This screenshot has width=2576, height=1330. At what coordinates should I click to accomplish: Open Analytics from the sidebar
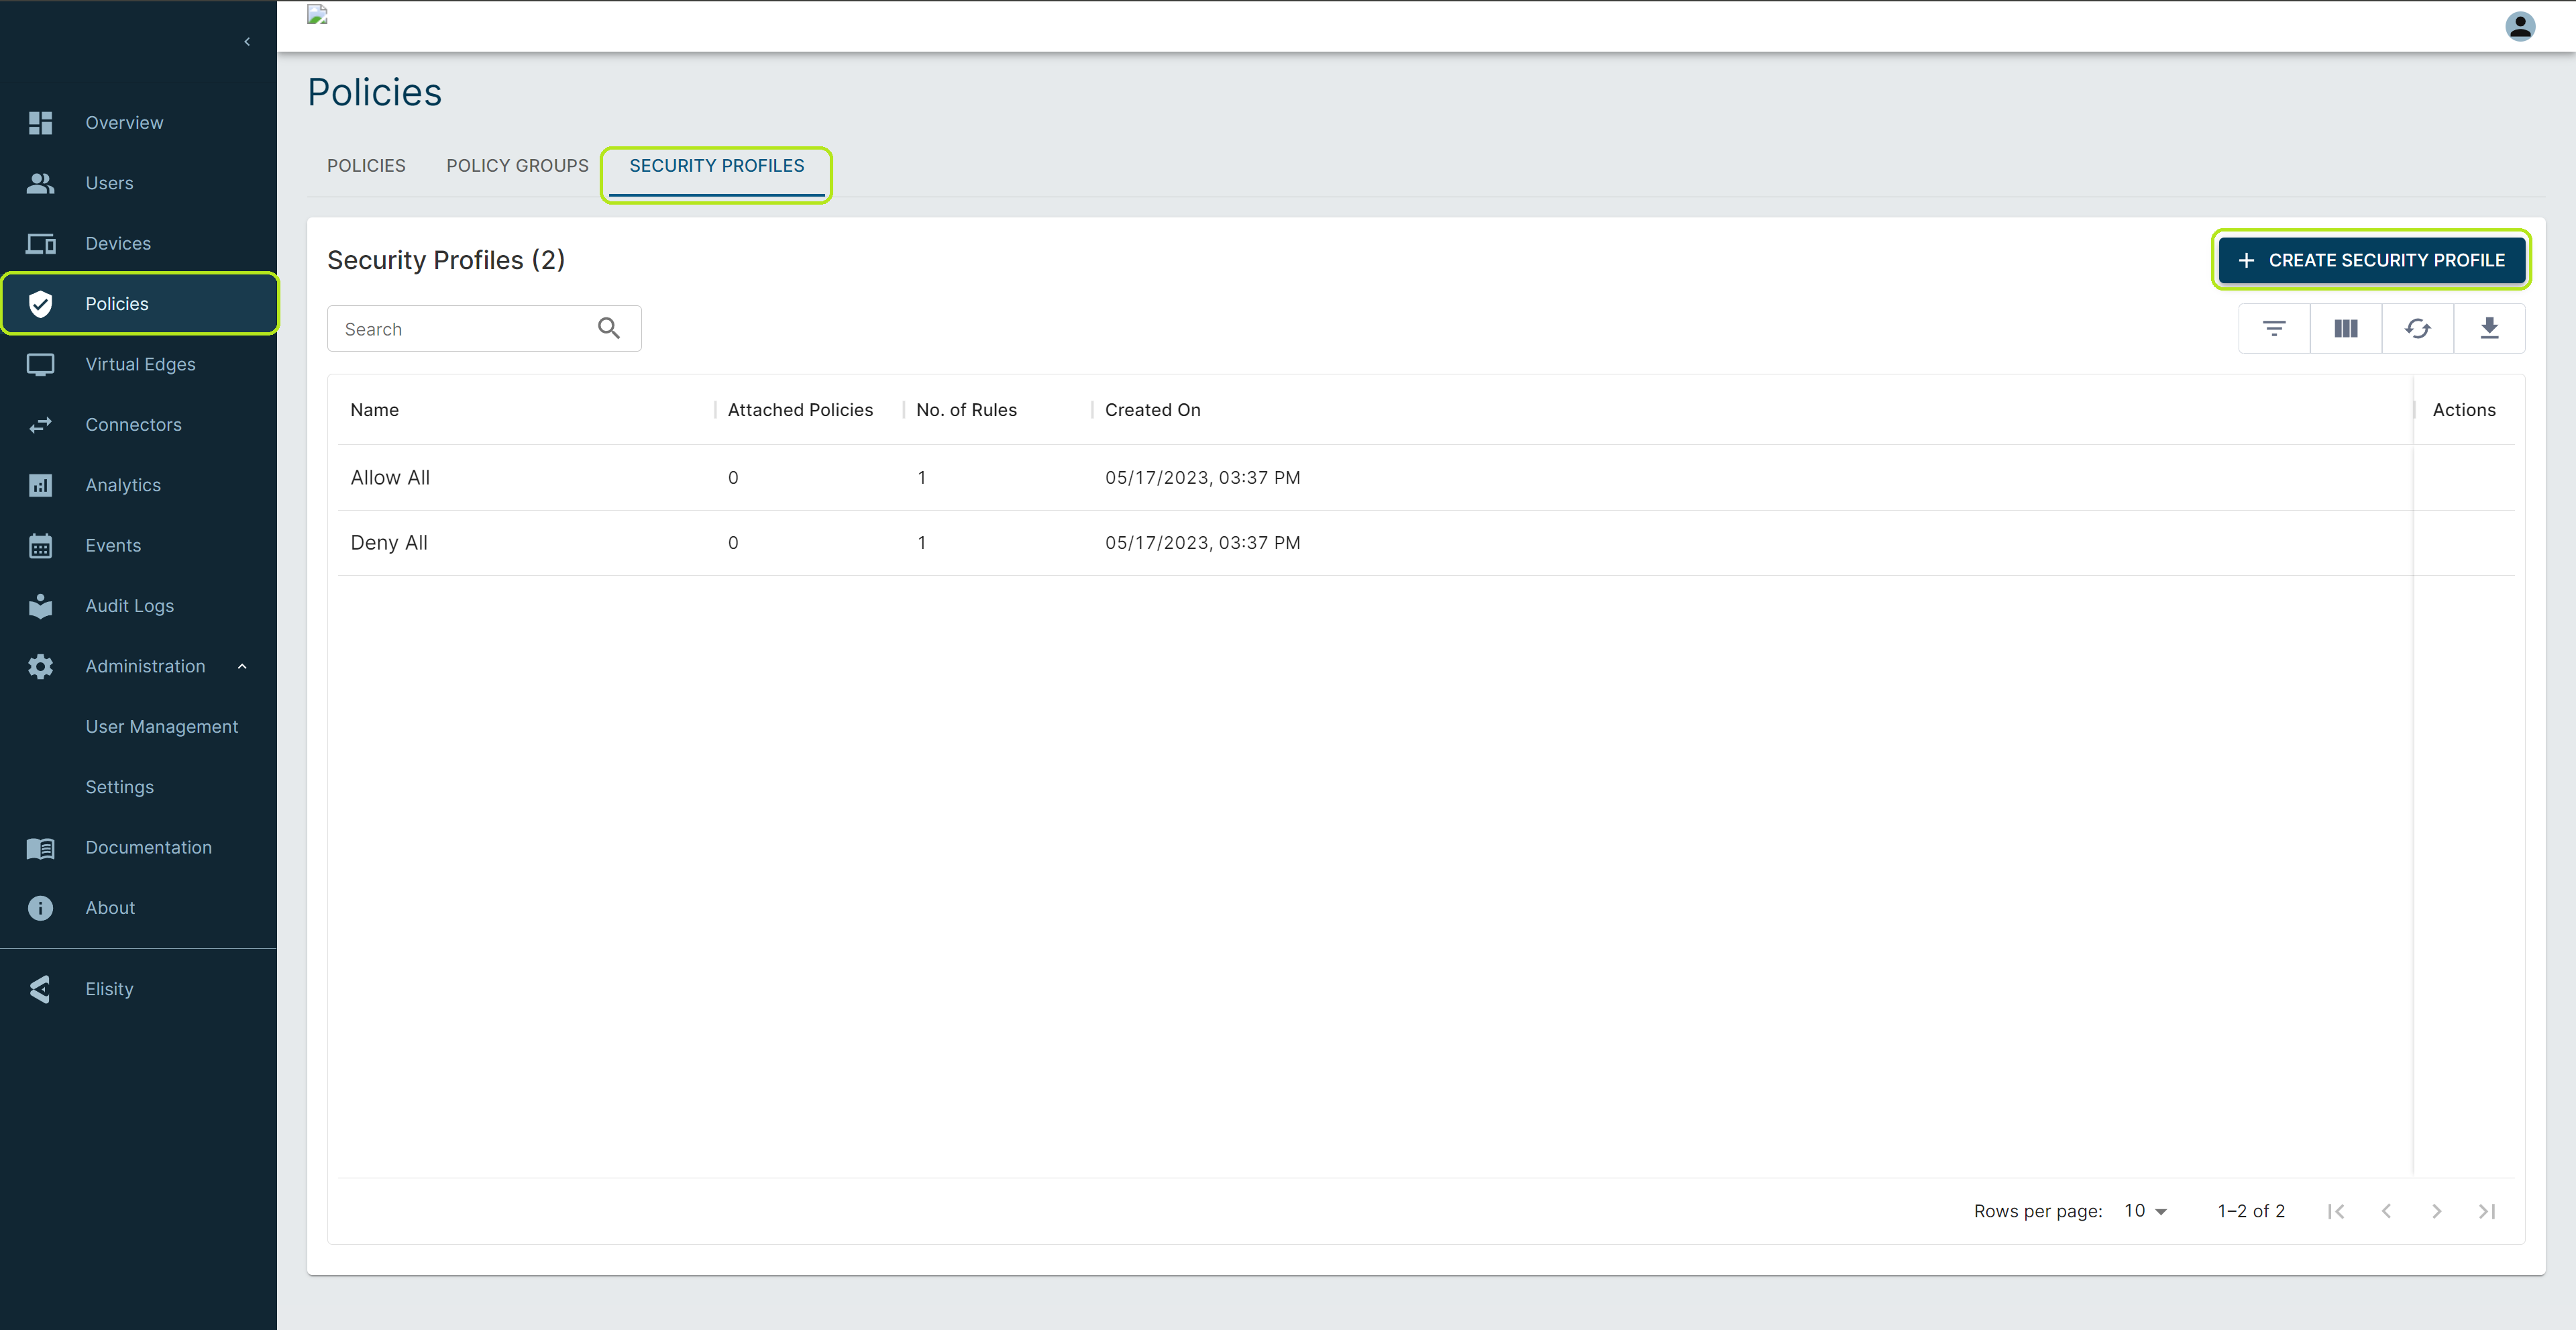click(122, 485)
